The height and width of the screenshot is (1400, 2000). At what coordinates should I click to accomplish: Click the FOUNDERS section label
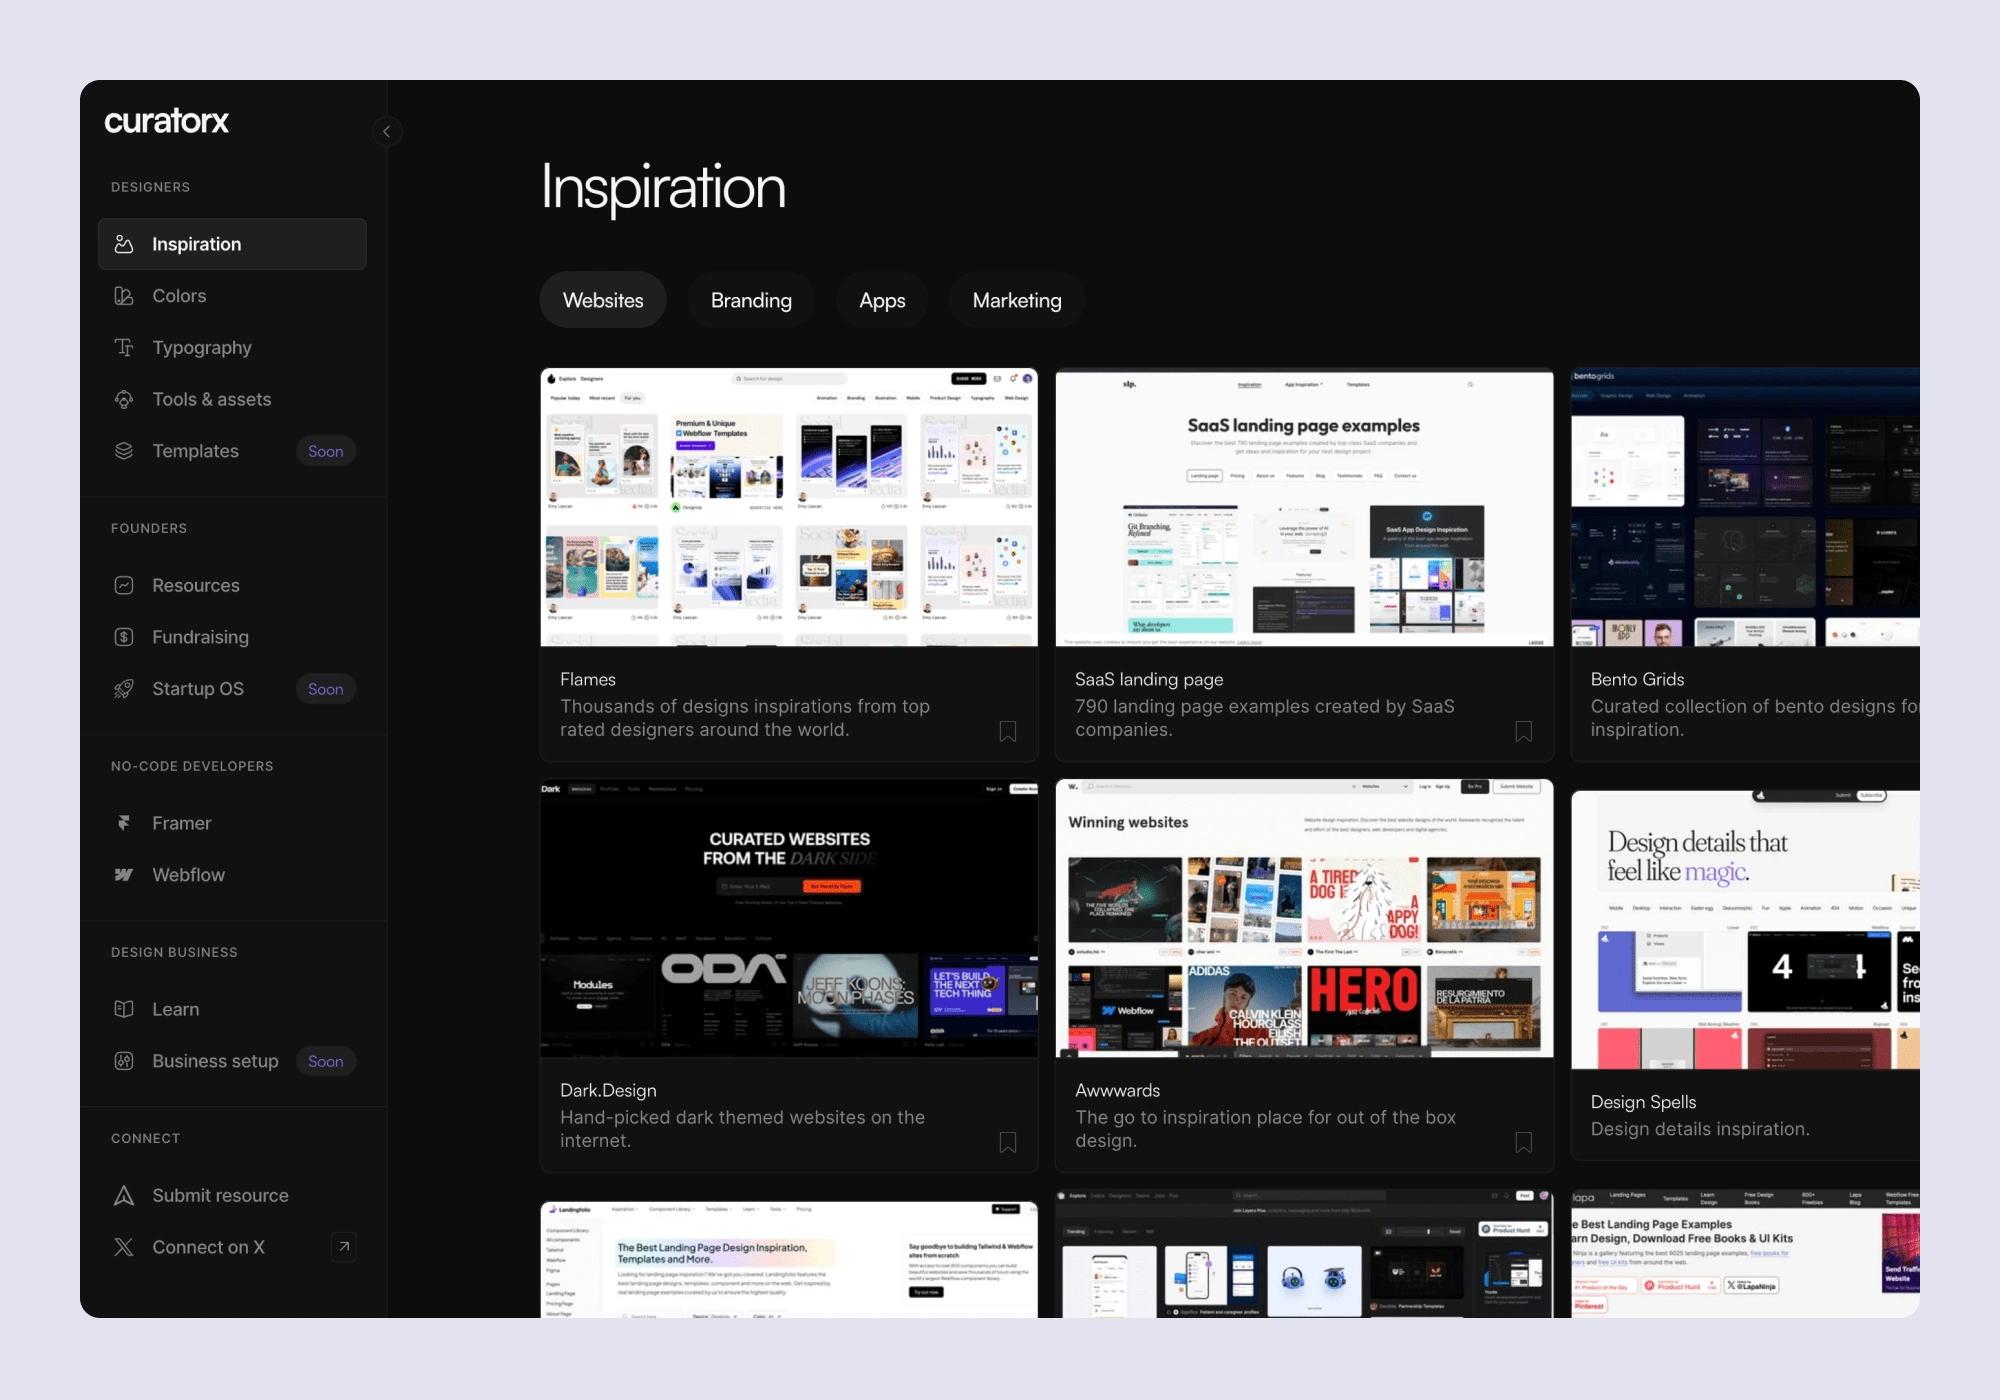click(x=149, y=528)
